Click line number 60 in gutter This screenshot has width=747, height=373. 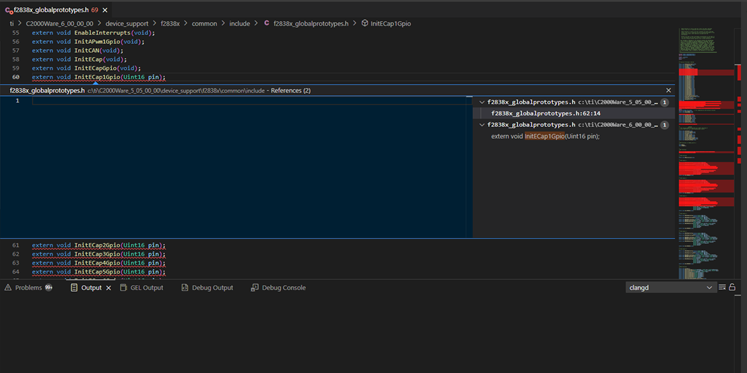pyautogui.click(x=16, y=77)
